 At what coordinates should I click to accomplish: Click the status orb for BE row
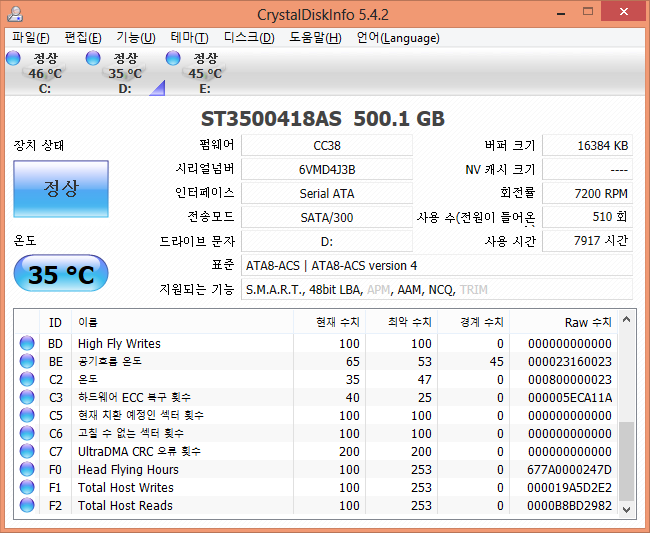[x=27, y=361]
